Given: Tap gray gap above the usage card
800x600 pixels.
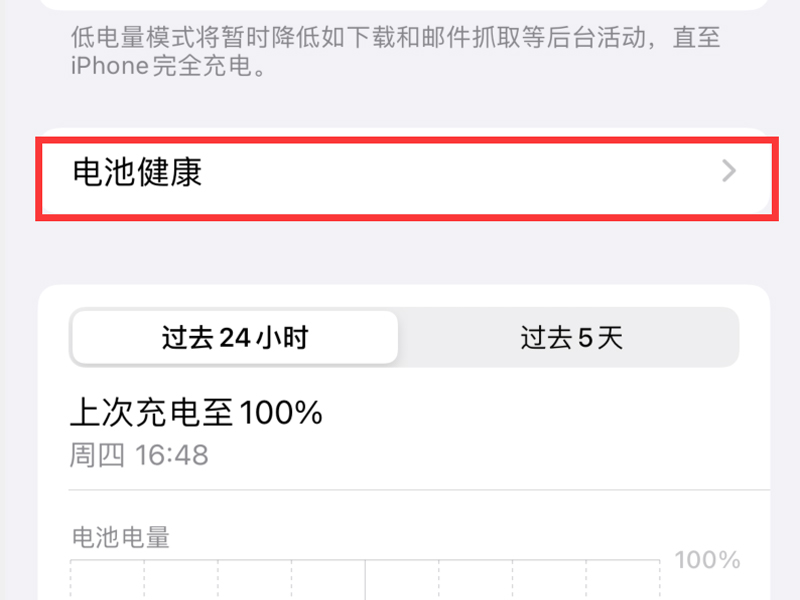Looking at the screenshot, I should [x=400, y=255].
